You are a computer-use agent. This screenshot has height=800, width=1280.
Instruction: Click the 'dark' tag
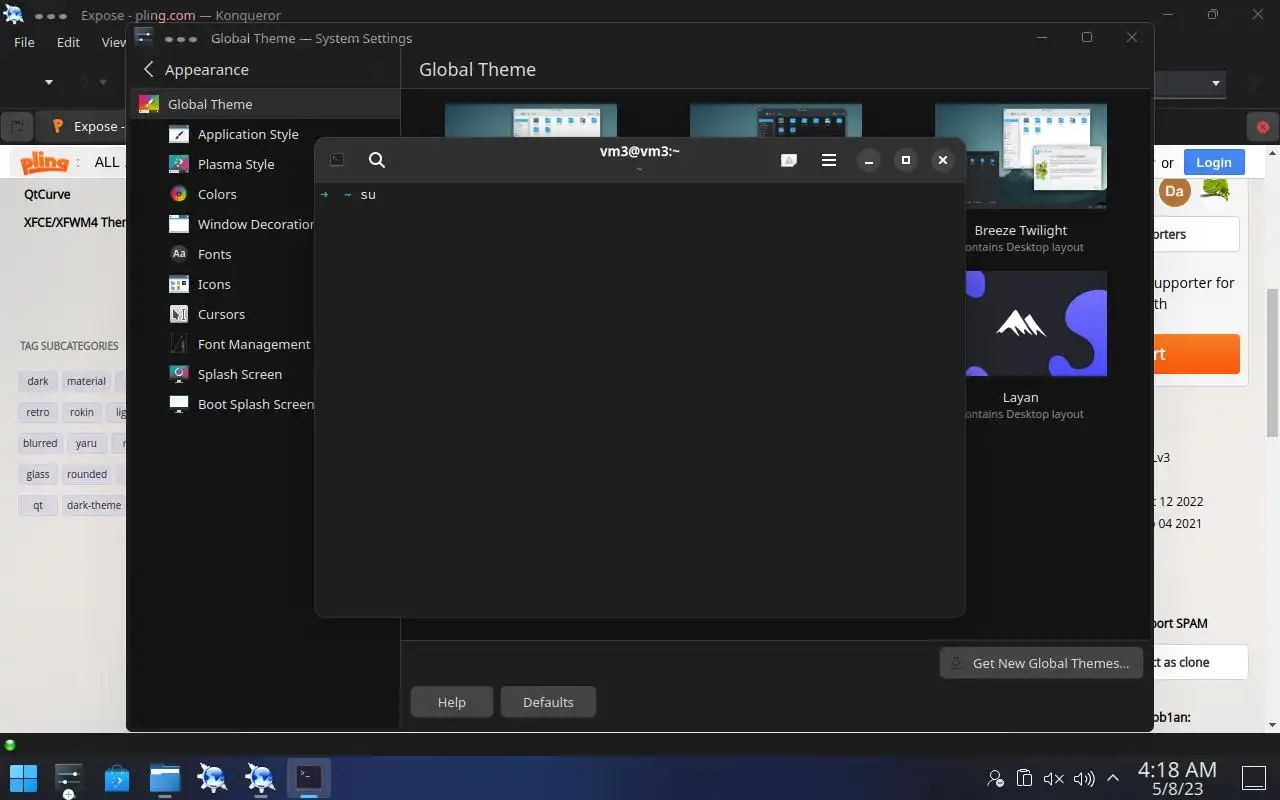38,381
